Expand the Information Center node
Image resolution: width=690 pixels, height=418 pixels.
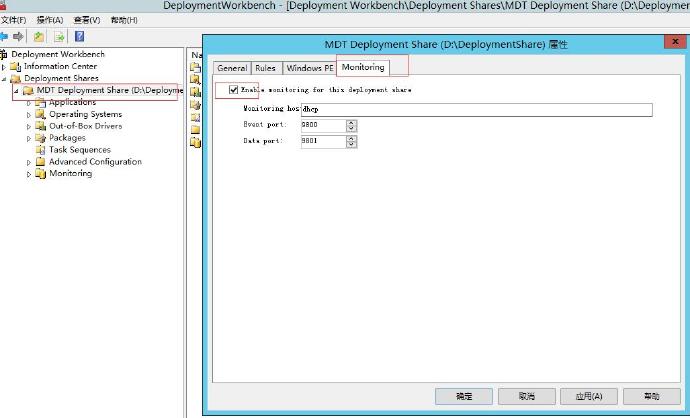(4, 67)
